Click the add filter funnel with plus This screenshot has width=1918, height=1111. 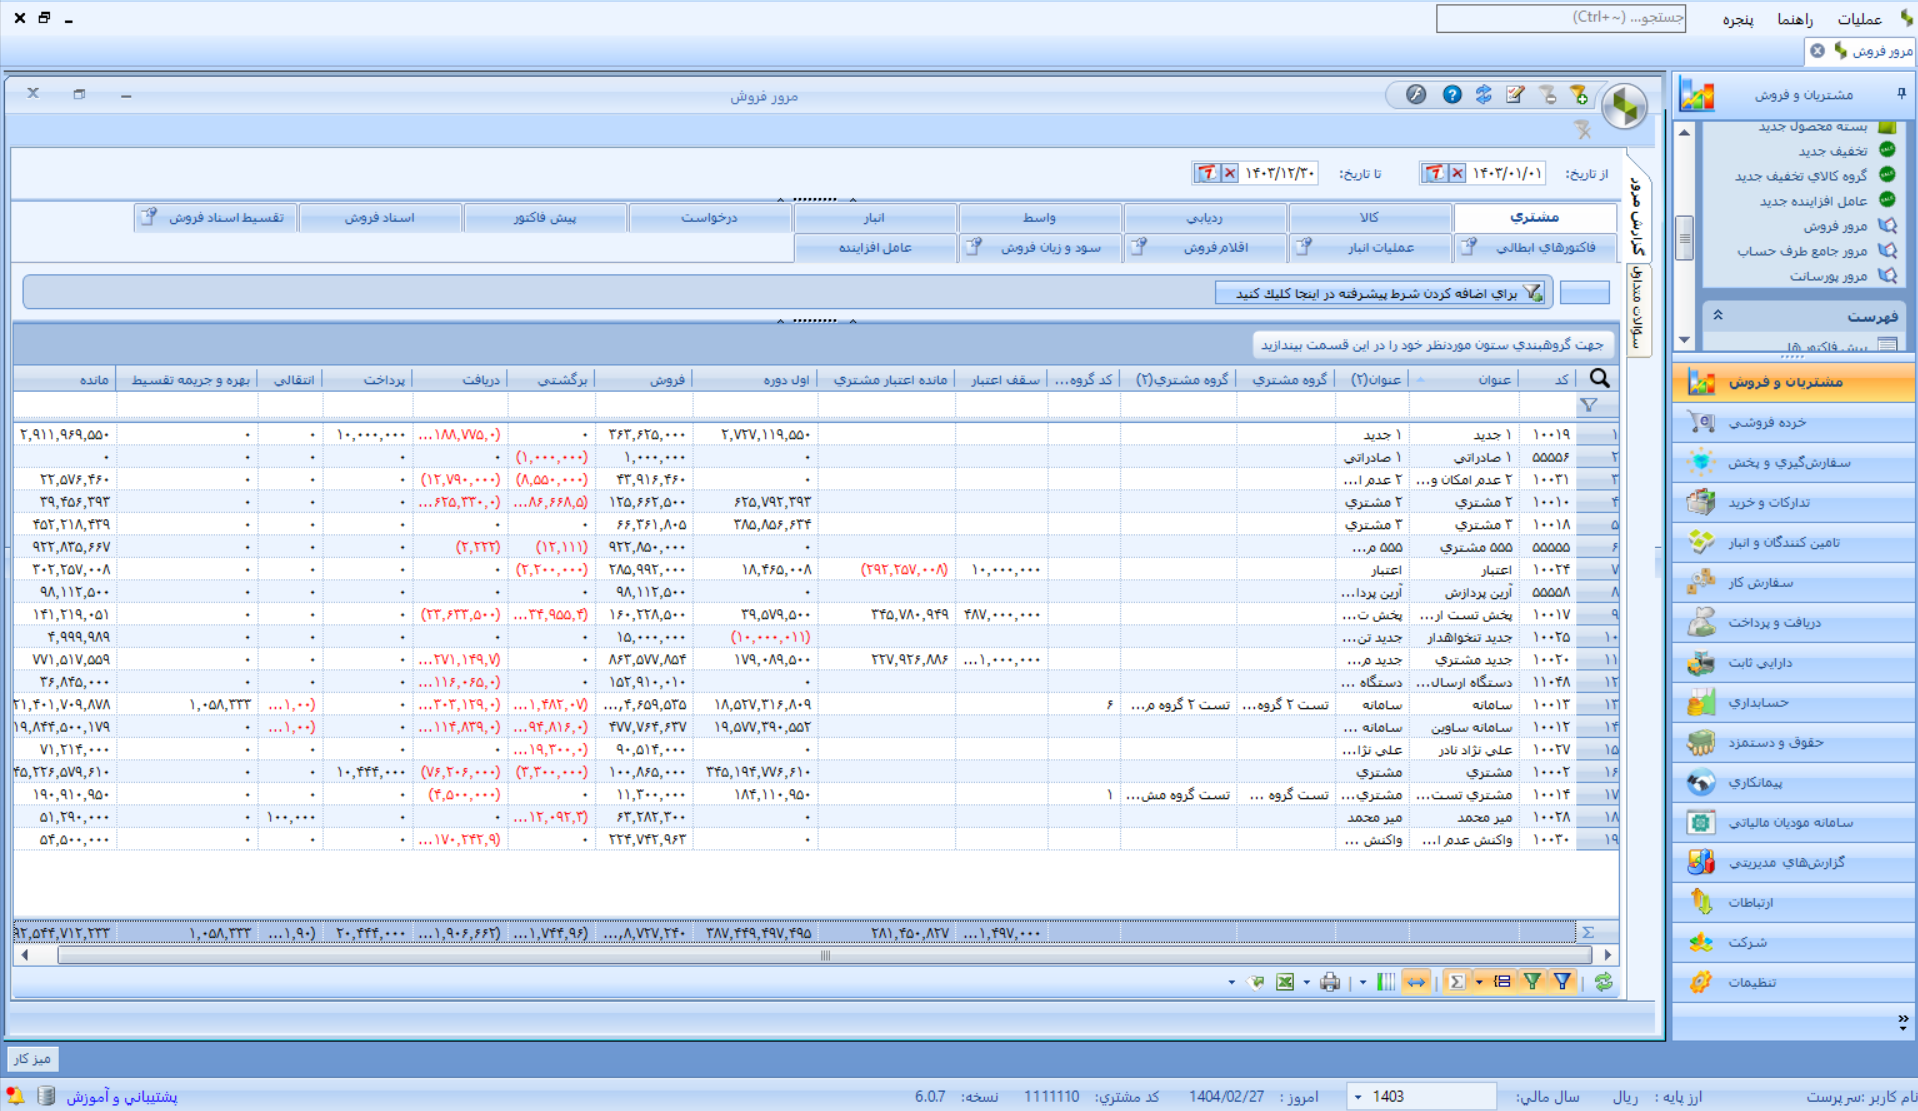(x=1579, y=95)
